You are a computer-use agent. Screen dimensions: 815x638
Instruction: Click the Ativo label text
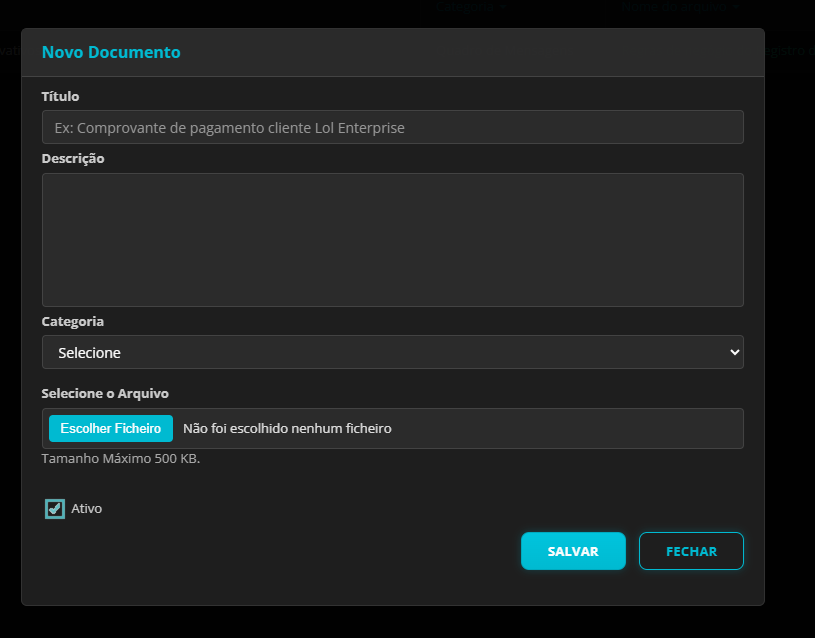tap(86, 508)
